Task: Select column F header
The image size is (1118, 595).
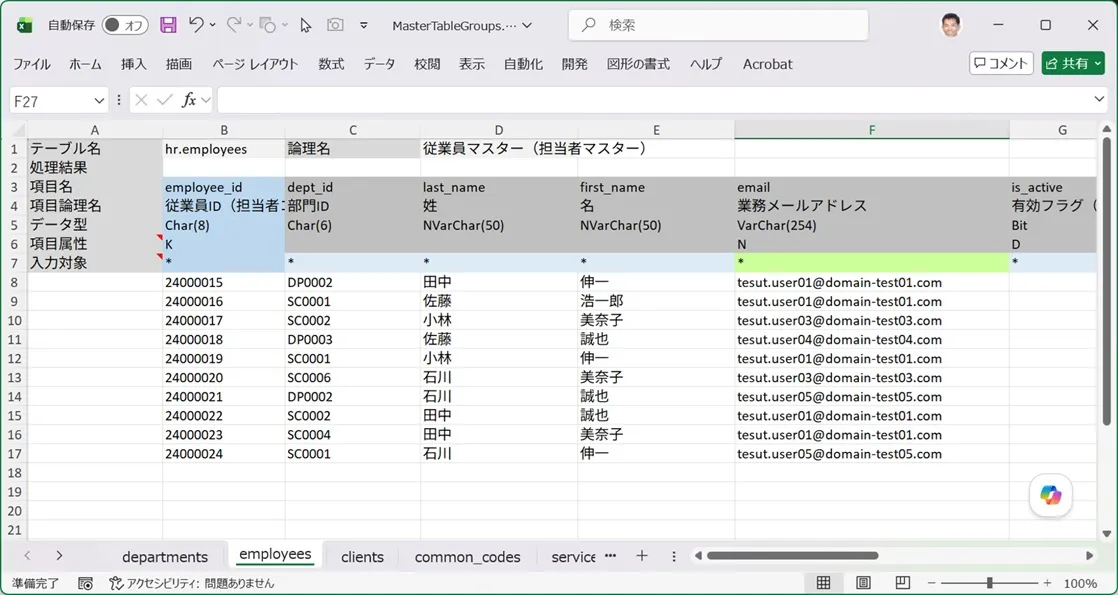Action: click(x=872, y=130)
